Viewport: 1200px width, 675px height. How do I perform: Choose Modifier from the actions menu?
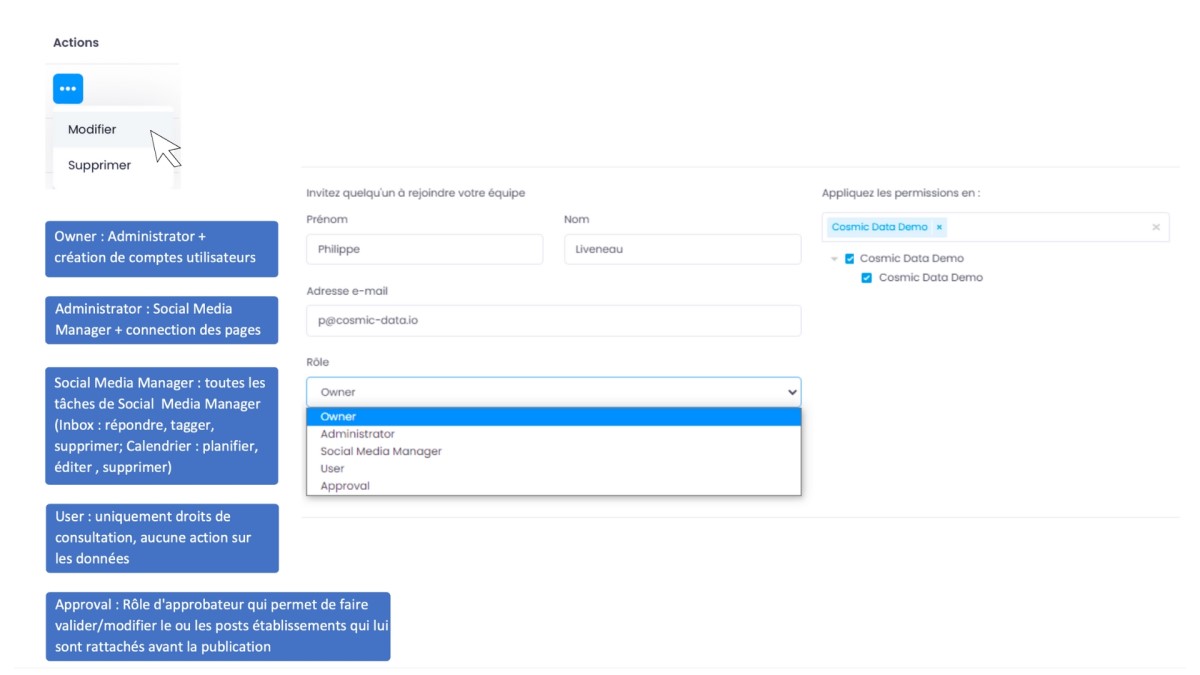(92, 129)
